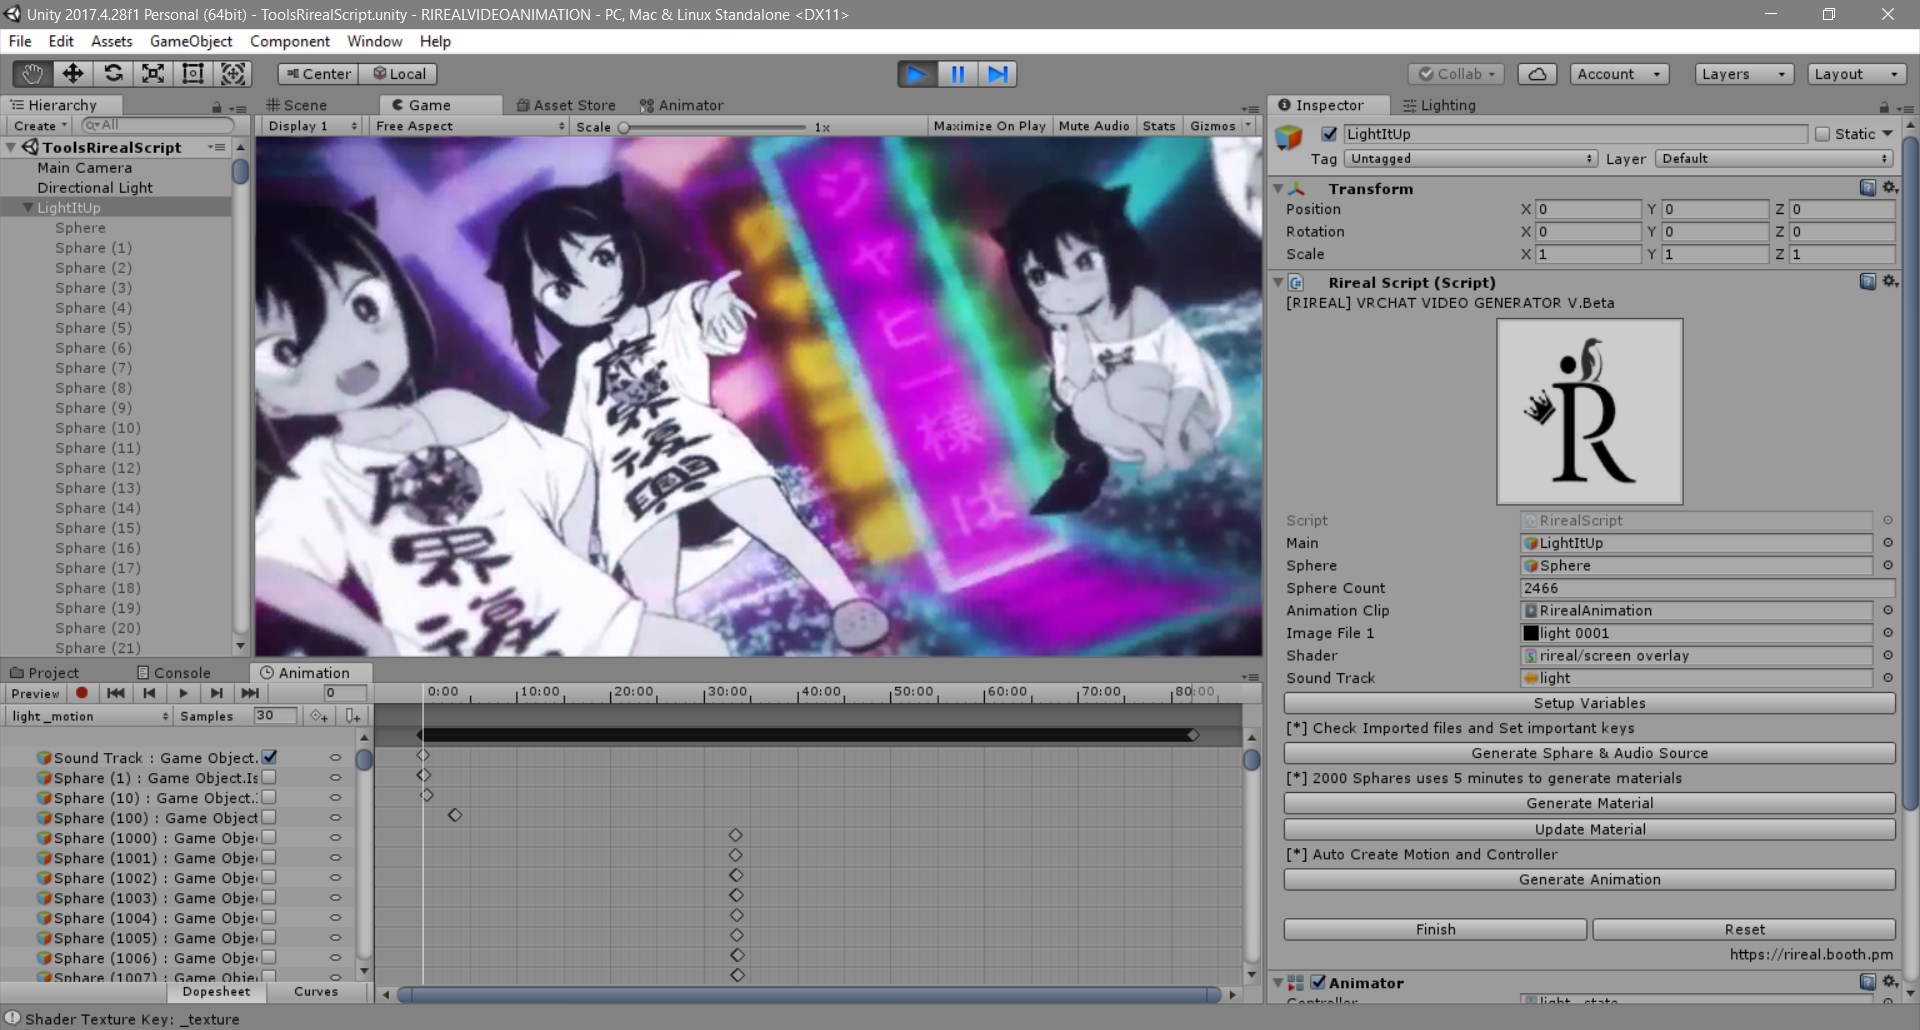The height and width of the screenshot is (1030, 1920).
Task: Enable animation recording with the record button
Action: click(82, 693)
